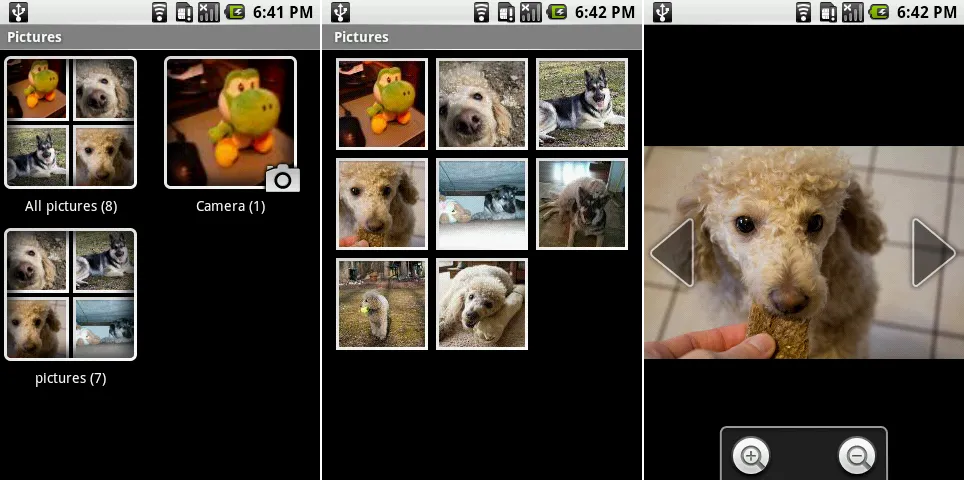Screen dimensions: 964x480
Task: Select husky under the bed grid thumbnail
Action: point(481,204)
